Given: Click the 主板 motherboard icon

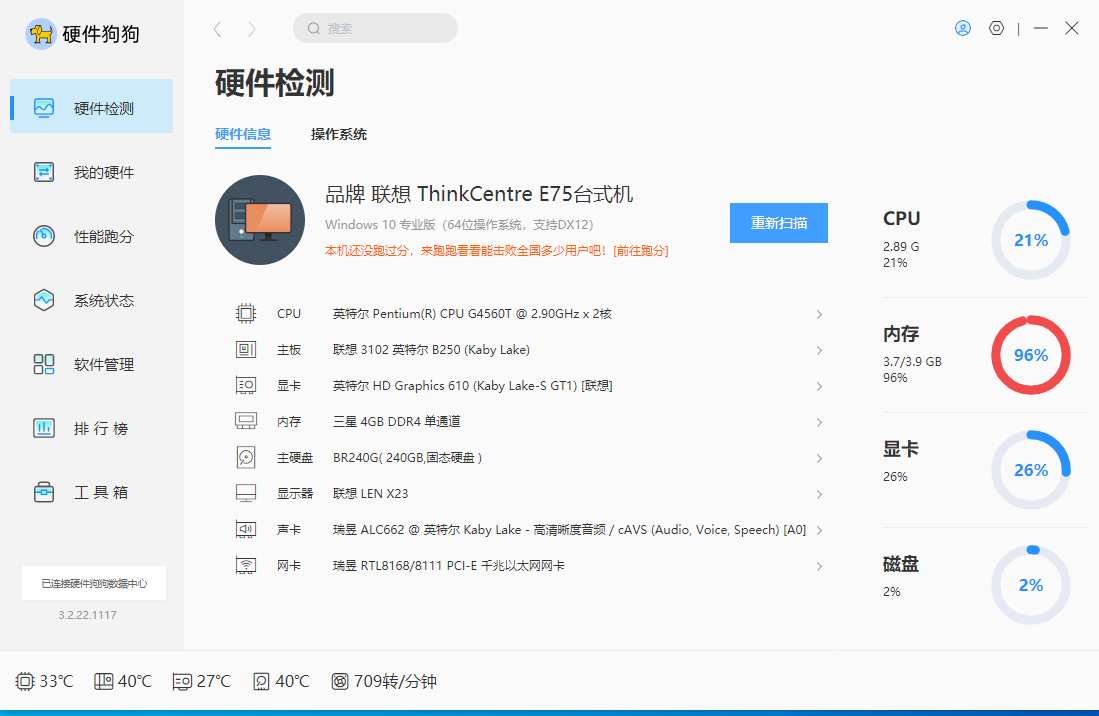Looking at the screenshot, I should (x=246, y=349).
